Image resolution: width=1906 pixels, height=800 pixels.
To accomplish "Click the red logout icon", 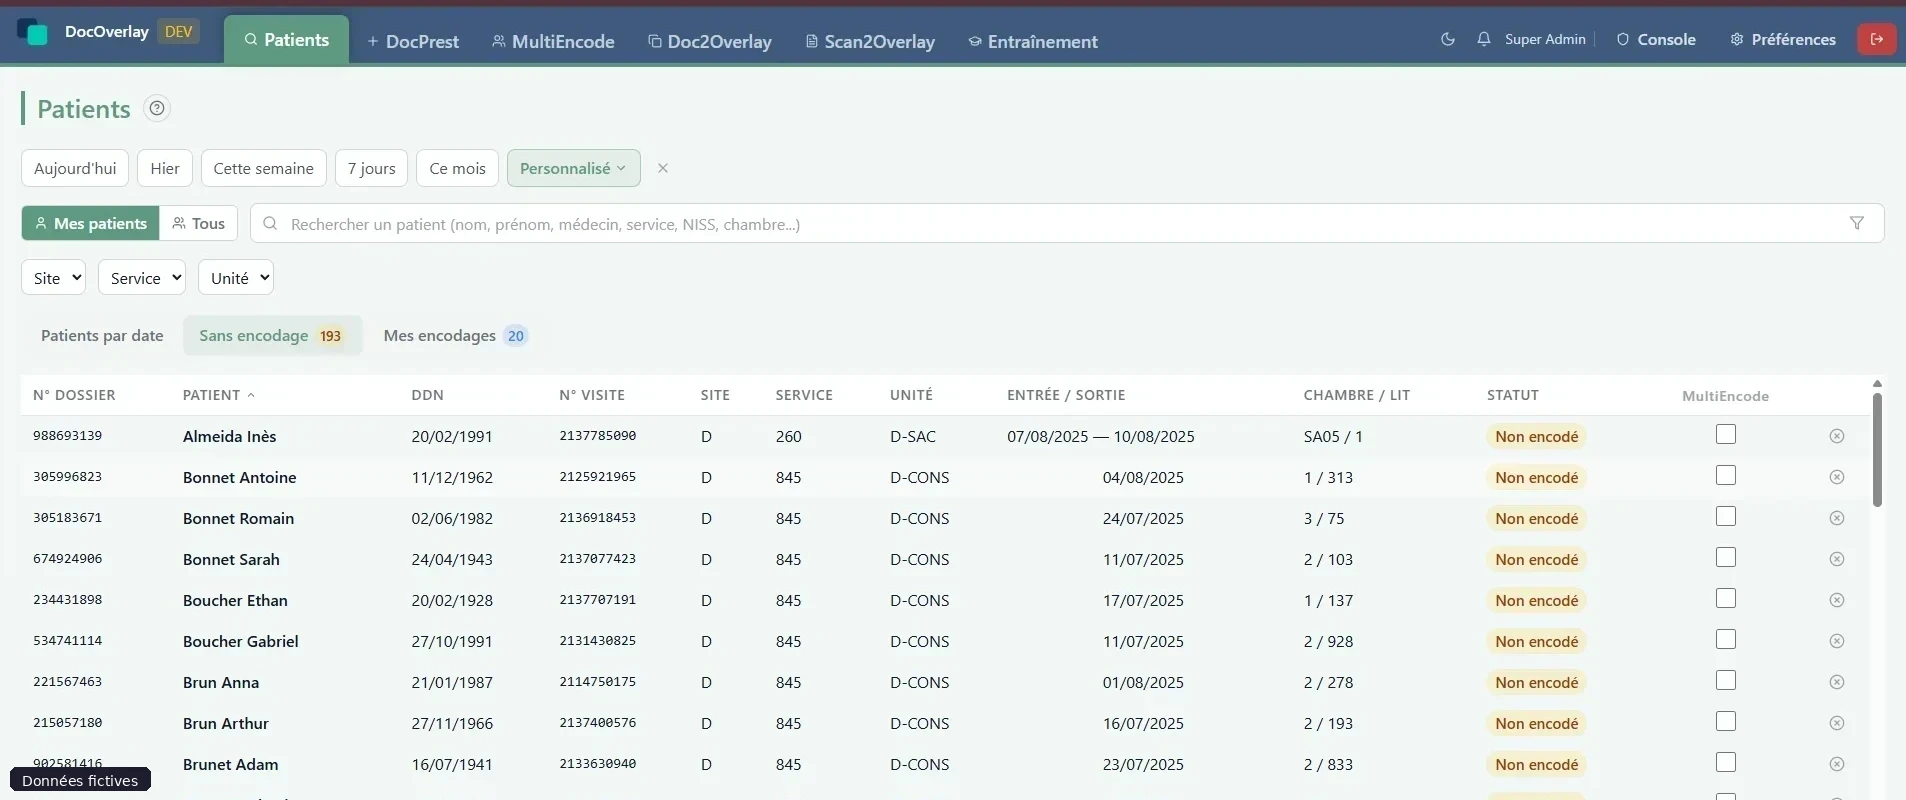I will (1876, 39).
